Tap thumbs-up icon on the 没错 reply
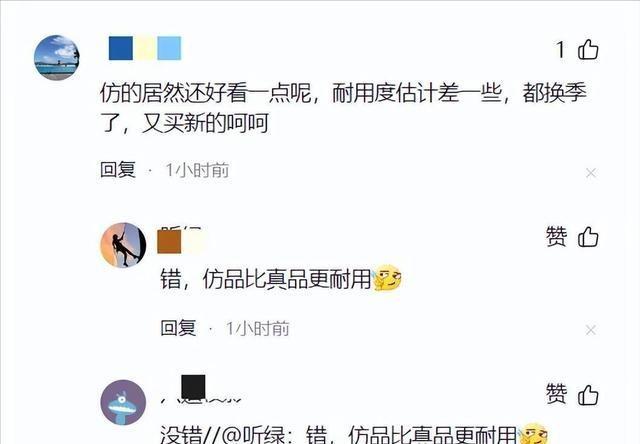This screenshot has width=640, height=444. 588,394
